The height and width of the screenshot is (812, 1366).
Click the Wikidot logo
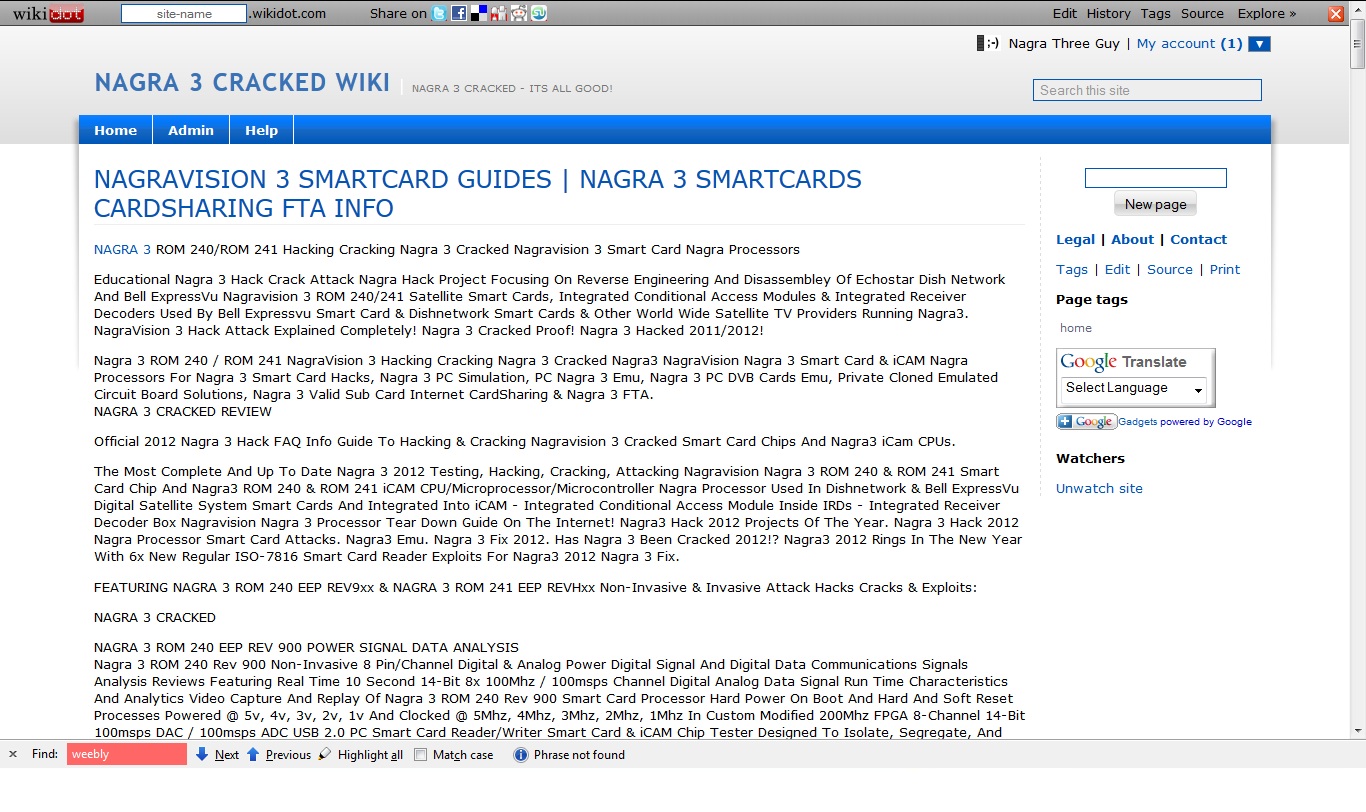click(x=47, y=14)
